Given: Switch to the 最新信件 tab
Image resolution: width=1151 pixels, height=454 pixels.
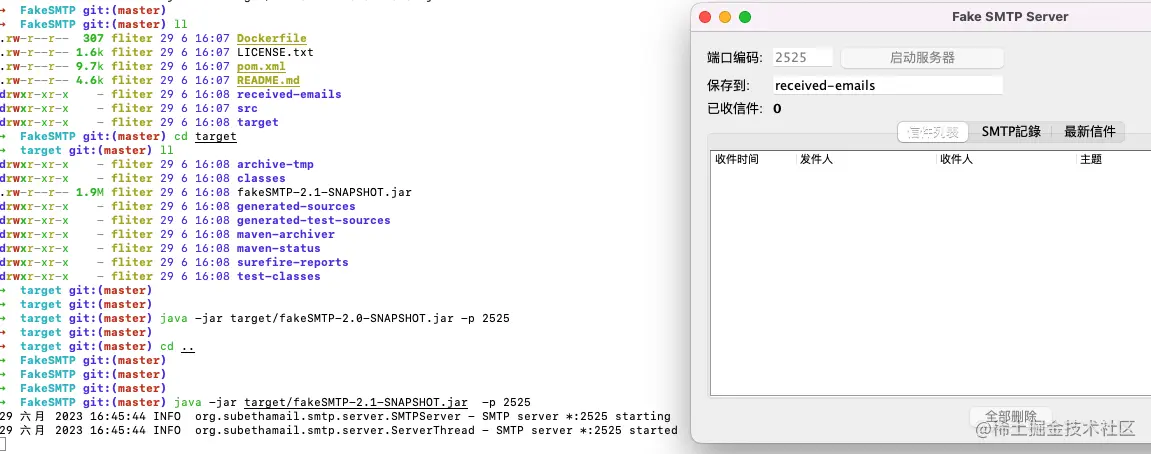Looking at the screenshot, I should (x=1089, y=132).
